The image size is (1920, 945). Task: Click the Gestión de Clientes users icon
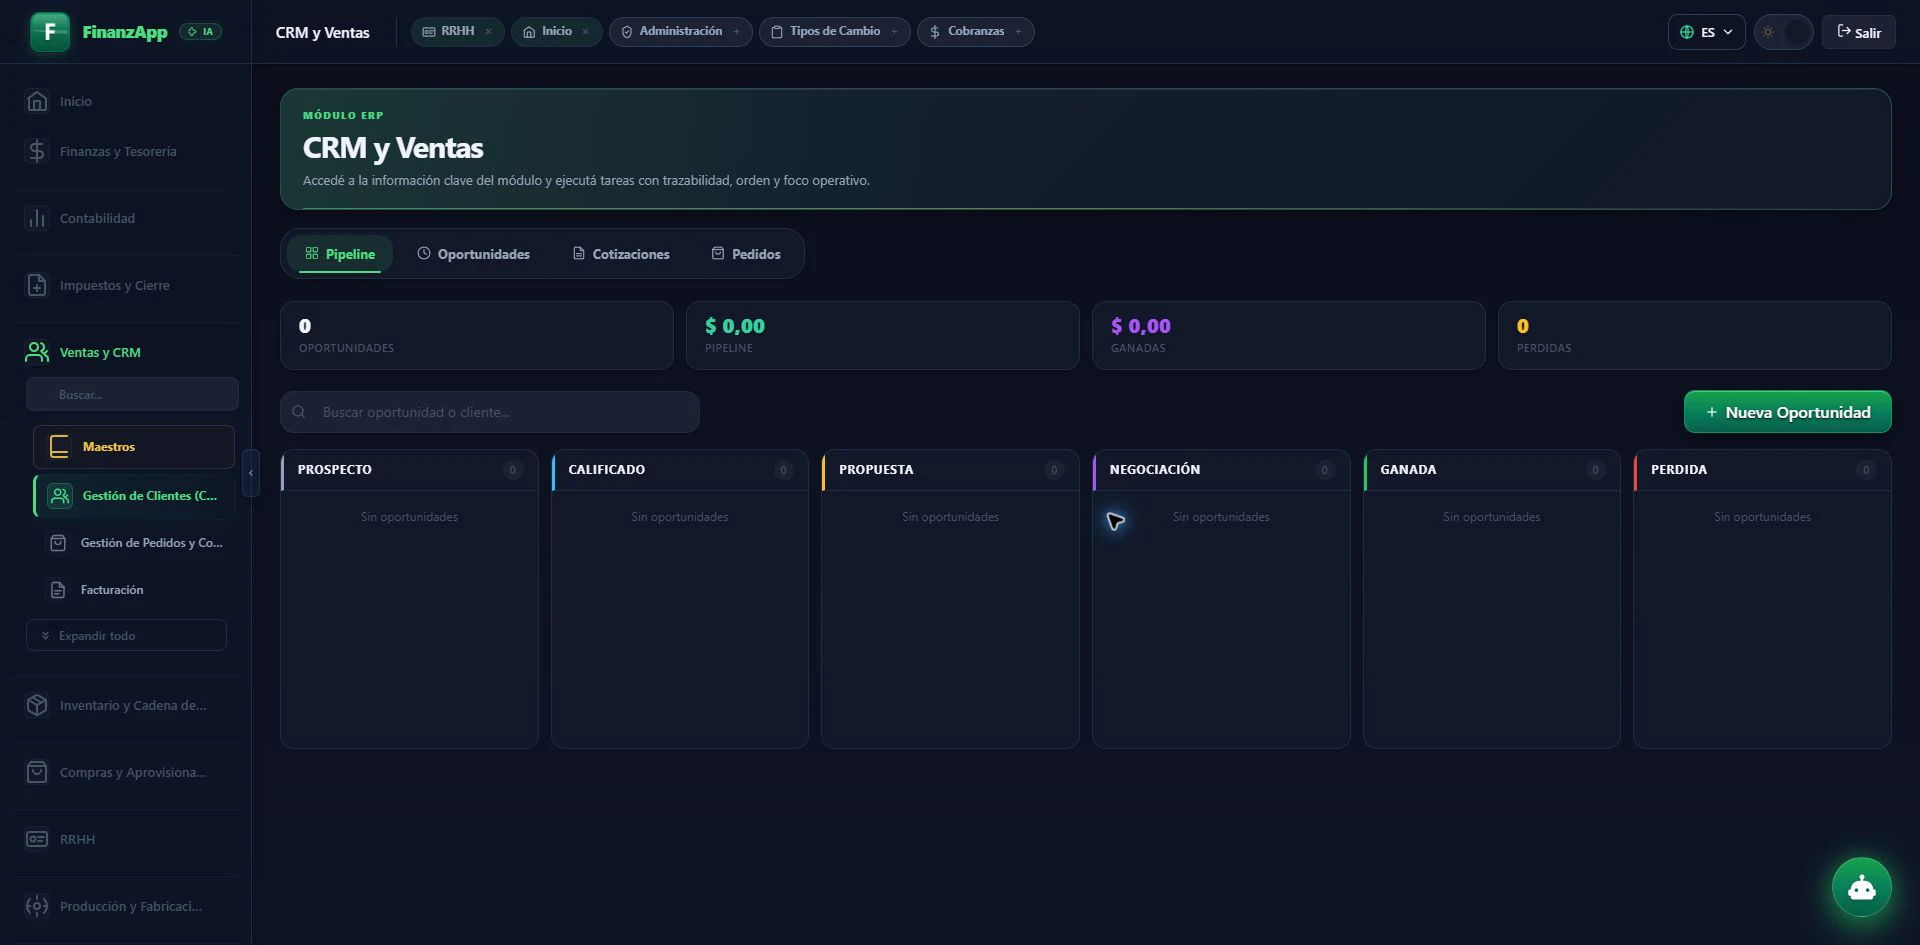(x=60, y=496)
